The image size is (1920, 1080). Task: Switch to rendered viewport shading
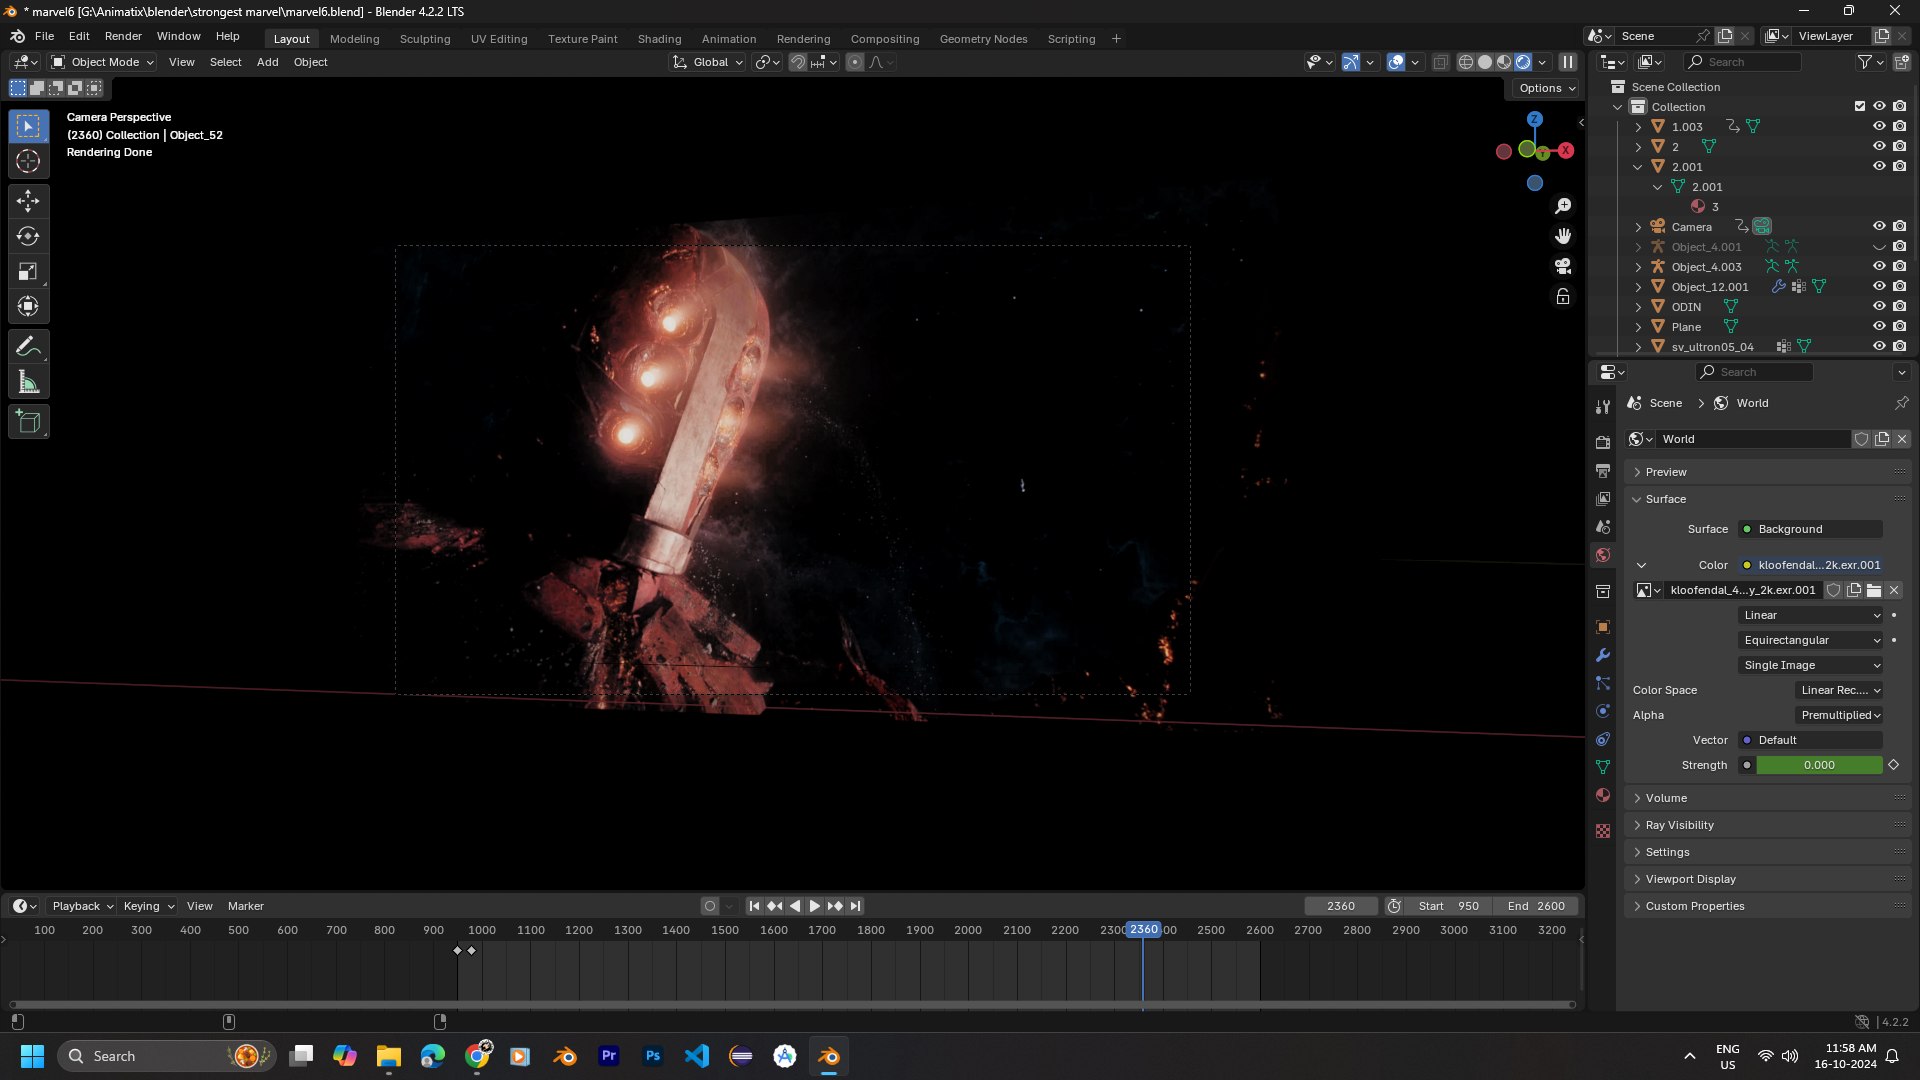1523,62
